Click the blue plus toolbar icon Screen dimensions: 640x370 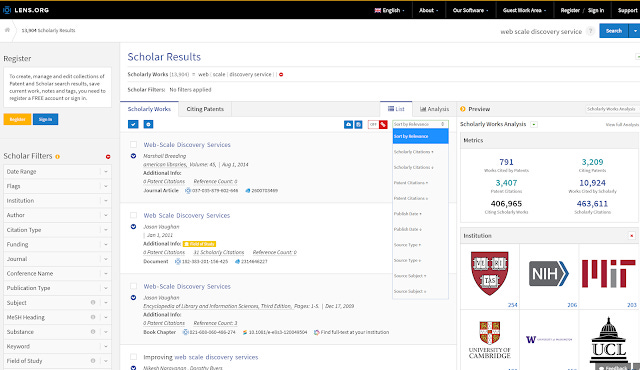click(148, 124)
